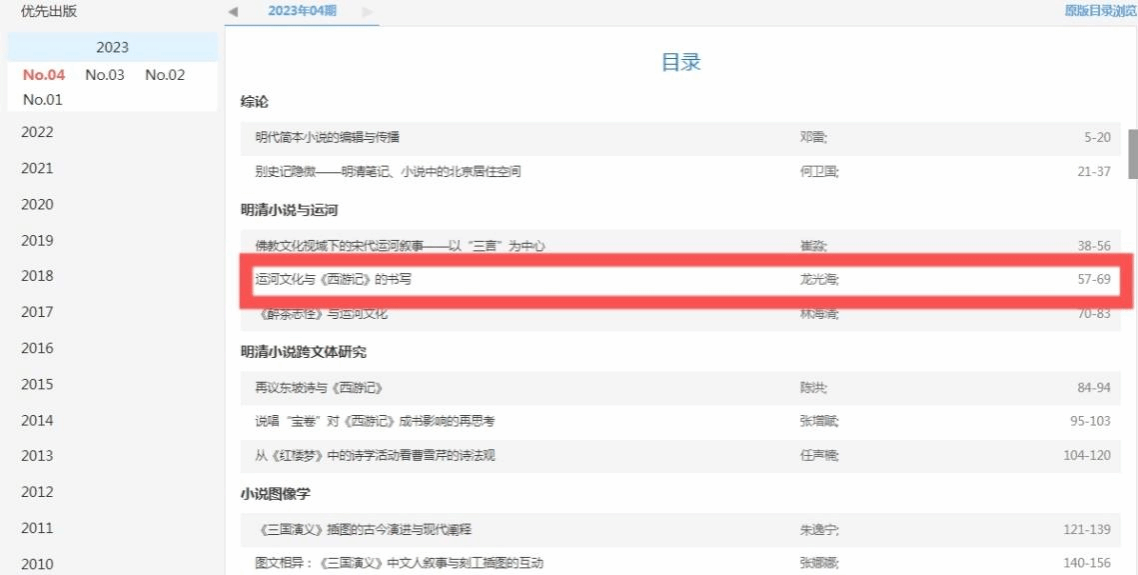This screenshot has height=575, width=1138.
Task: Click the previous issue left arrow
Action: pyautogui.click(x=233, y=11)
